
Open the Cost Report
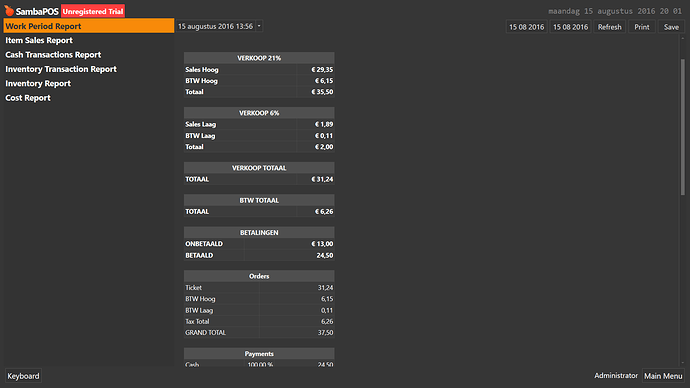click(28, 98)
